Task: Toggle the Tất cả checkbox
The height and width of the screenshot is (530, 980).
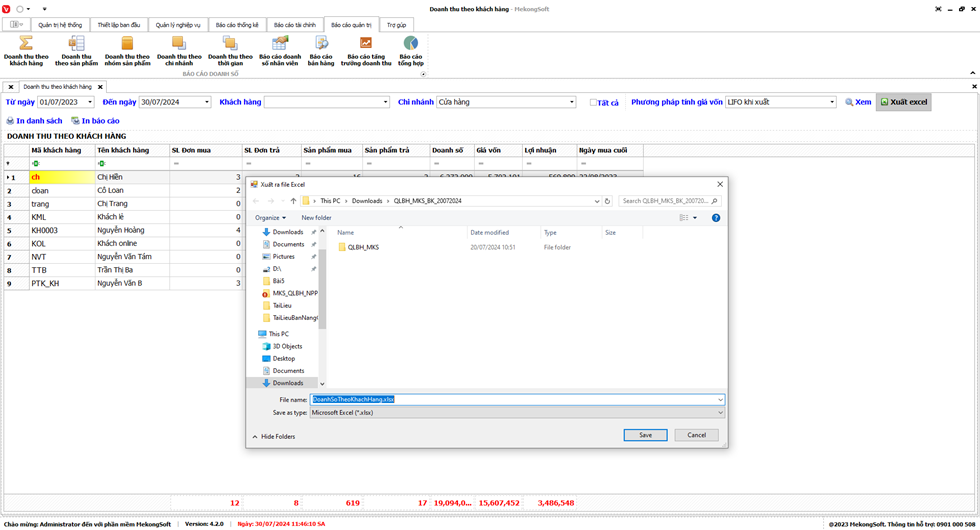Action: click(x=593, y=102)
